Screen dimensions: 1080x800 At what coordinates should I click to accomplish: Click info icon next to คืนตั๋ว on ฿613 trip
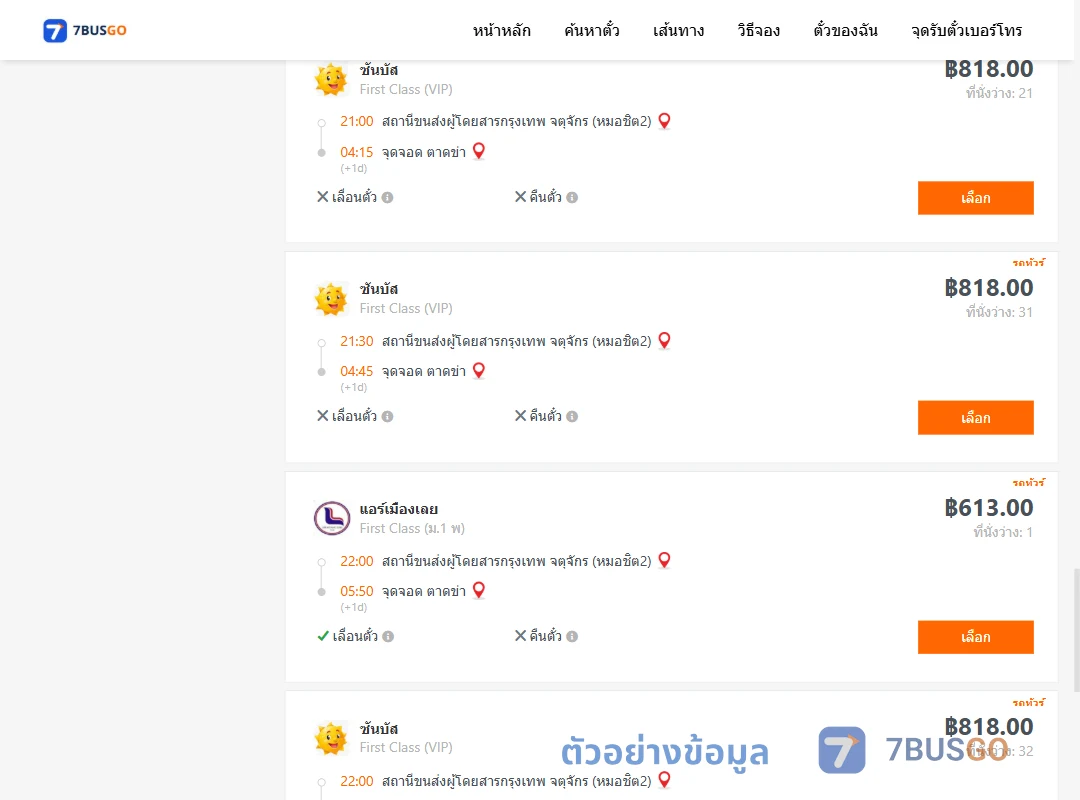click(572, 637)
